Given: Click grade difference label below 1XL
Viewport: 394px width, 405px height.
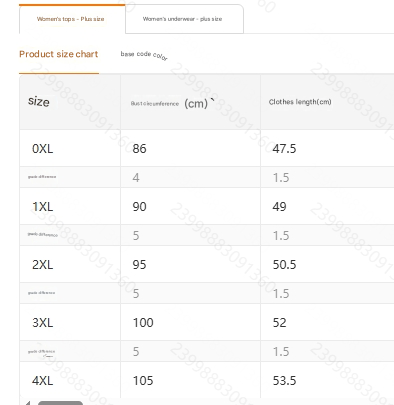Looking at the screenshot, I should point(43,235).
